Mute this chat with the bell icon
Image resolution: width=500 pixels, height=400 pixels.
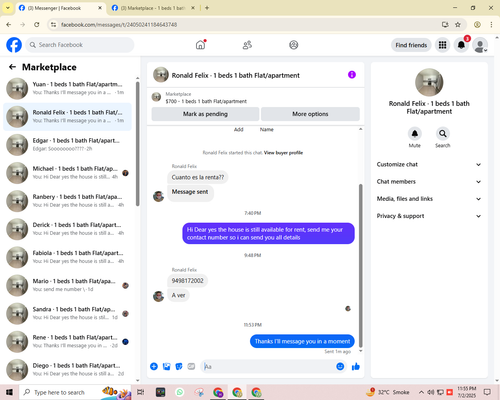click(x=415, y=134)
